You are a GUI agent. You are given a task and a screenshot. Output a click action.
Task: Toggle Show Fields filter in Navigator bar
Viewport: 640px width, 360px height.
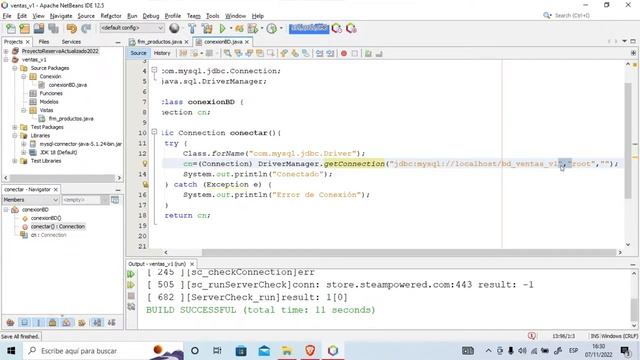click(x=24, y=323)
